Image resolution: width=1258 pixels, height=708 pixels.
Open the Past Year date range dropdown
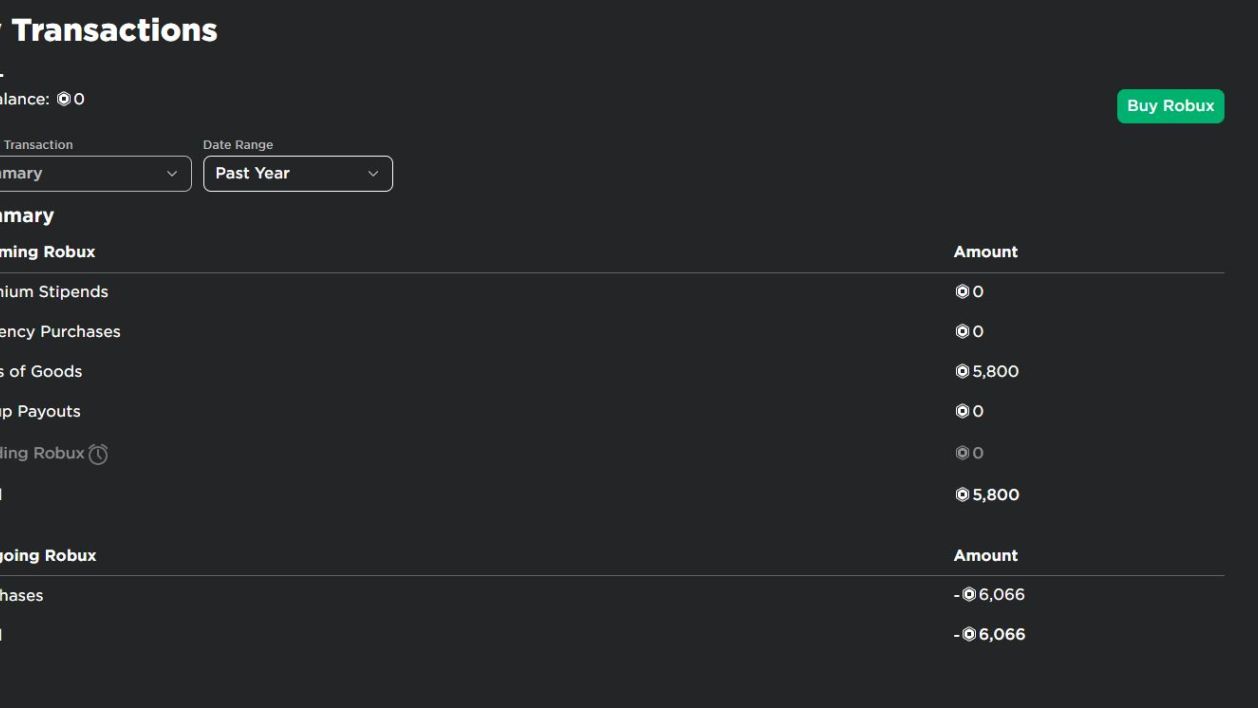coord(298,174)
